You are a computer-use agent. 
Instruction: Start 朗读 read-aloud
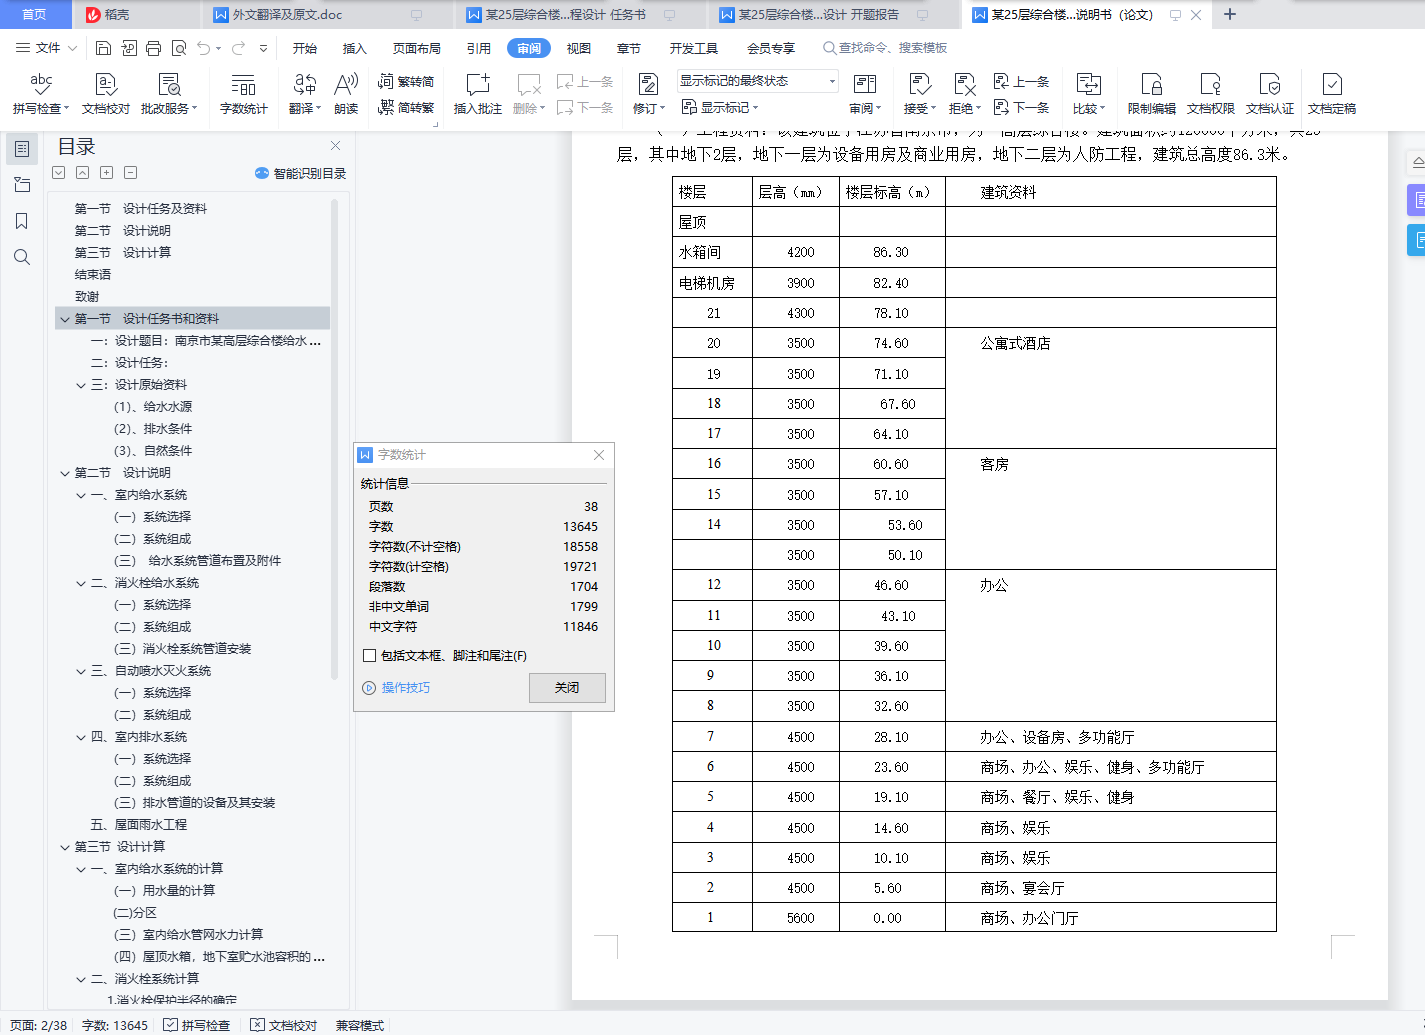click(346, 94)
